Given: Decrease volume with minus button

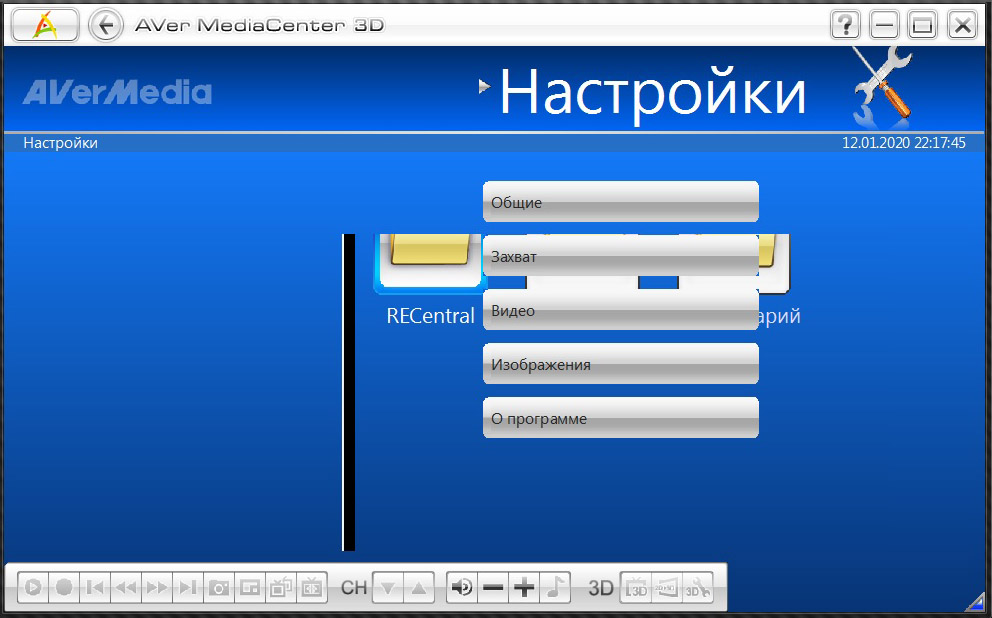Looking at the screenshot, I should click(493, 587).
